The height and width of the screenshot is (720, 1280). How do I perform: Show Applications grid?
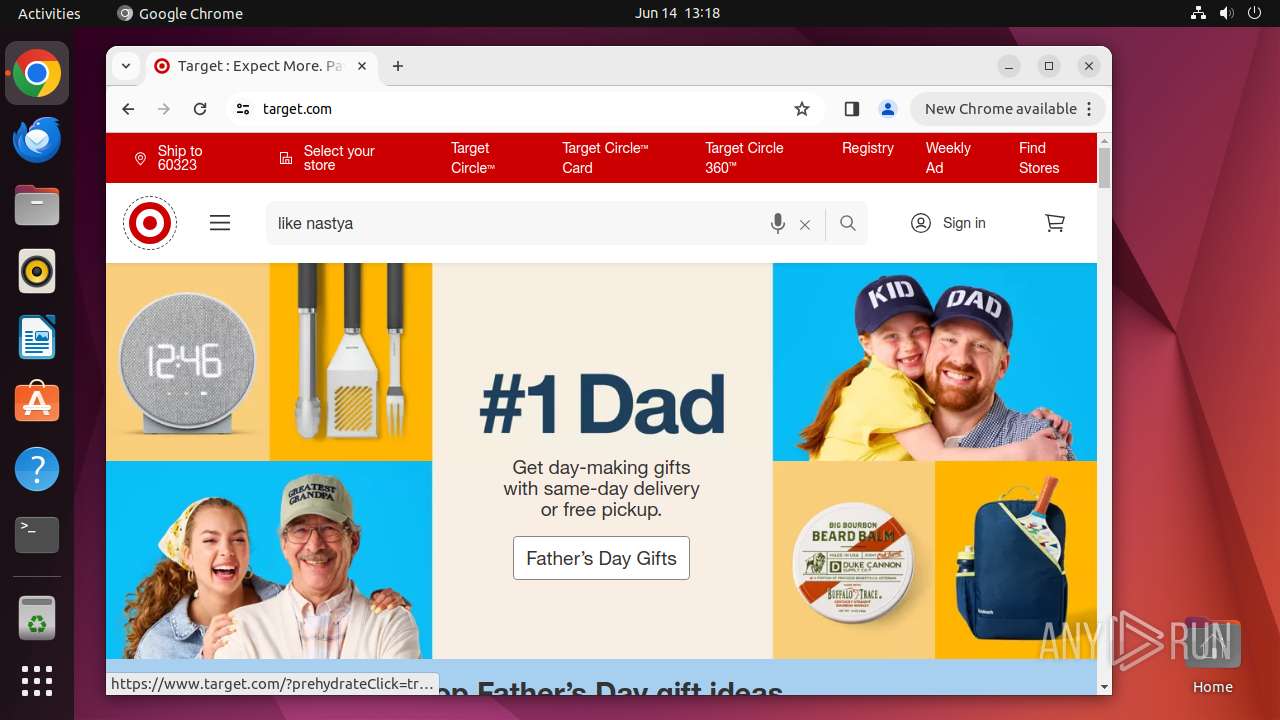tap(37, 681)
